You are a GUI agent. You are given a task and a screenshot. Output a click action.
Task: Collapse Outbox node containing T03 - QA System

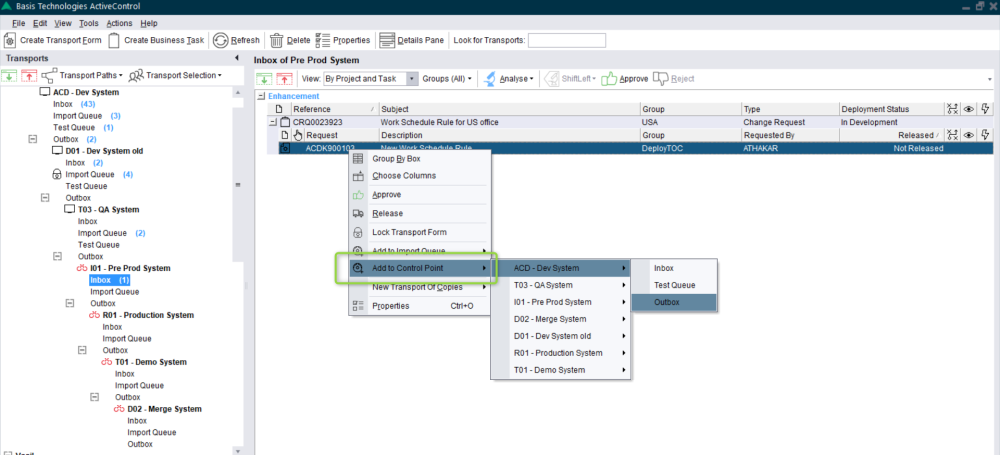point(45,198)
